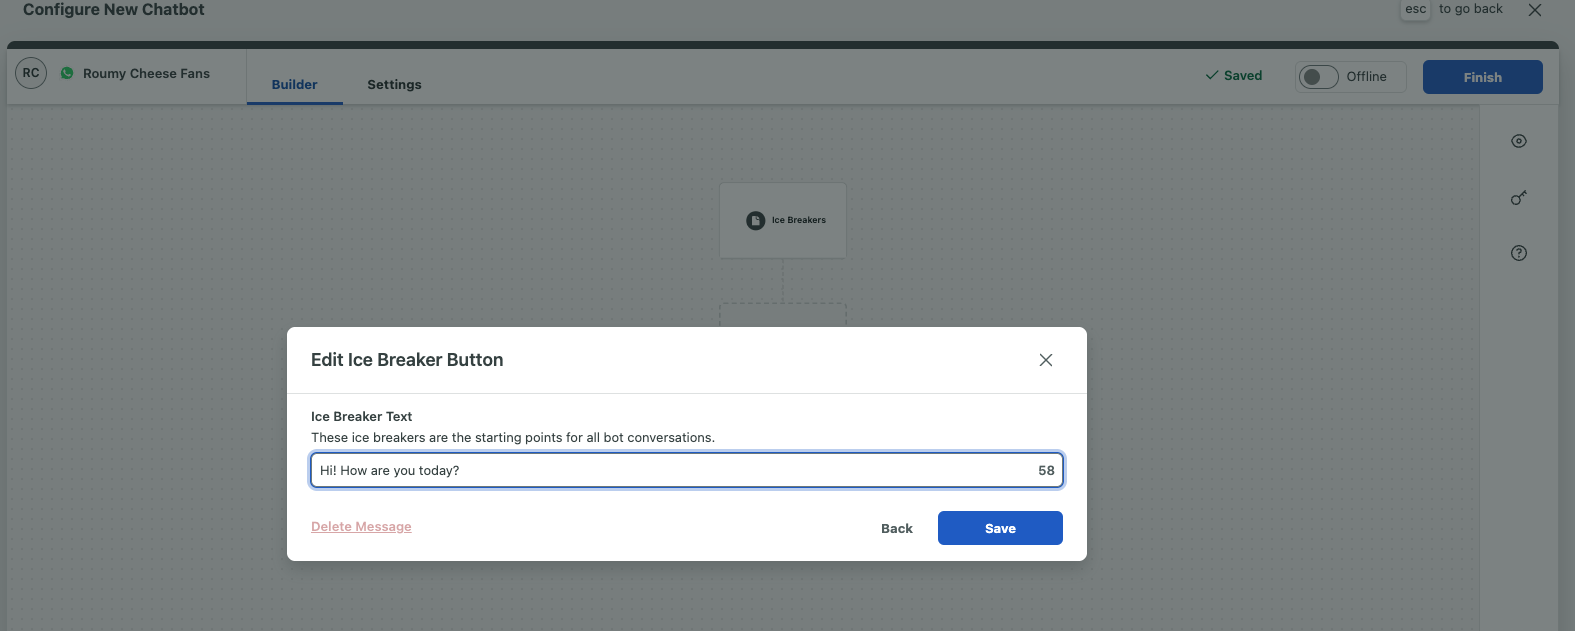The height and width of the screenshot is (631, 1575).
Task: Click the Roumy Cheese Fans name
Action: (x=146, y=73)
